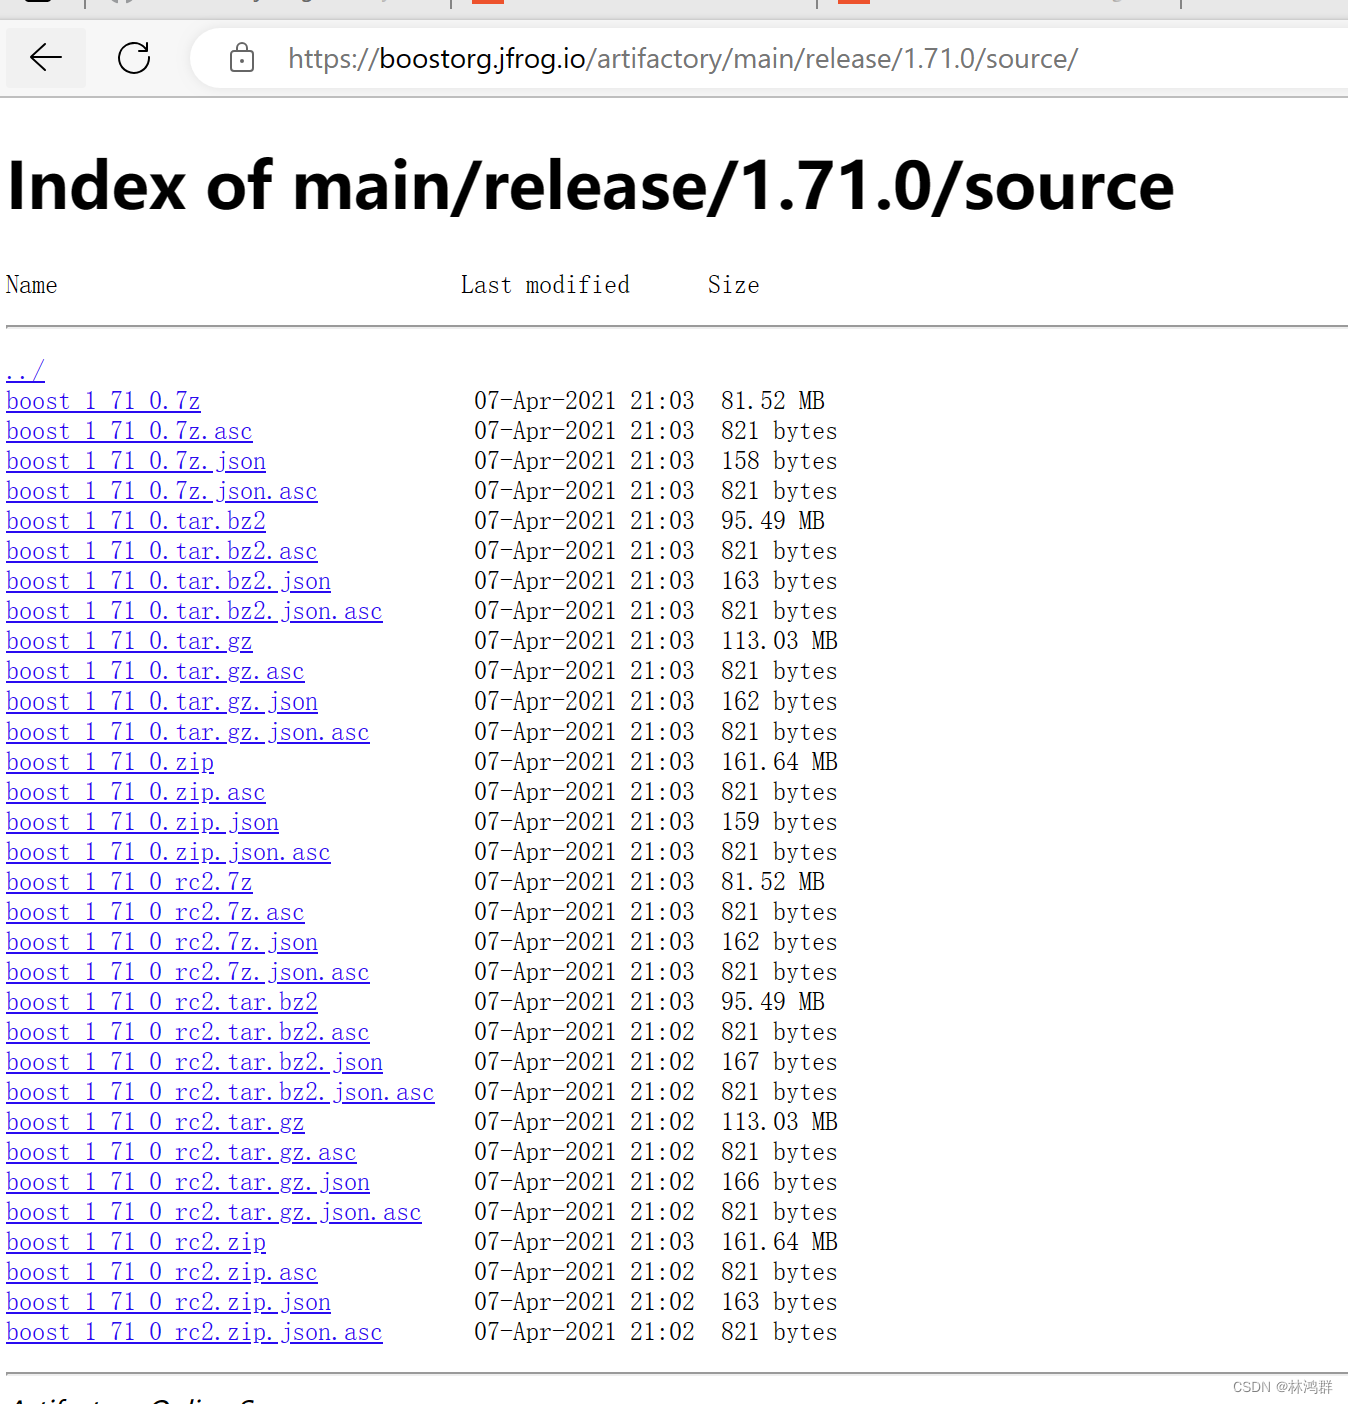Image resolution: width=1348 pixels, height=1404 pixels.
Task: Open boost_1_71_0_rc2.tar.bz2.json.asc
Action: pos(220,1092)
